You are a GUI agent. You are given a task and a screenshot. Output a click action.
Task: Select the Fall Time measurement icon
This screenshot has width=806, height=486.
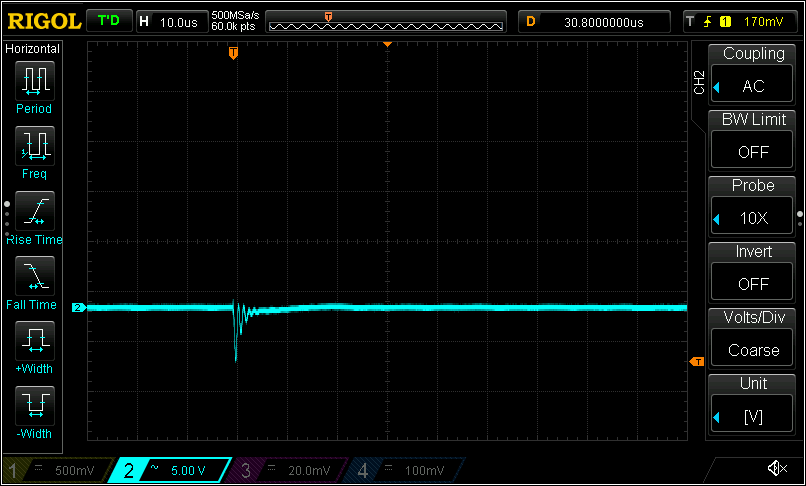tap(34, 276)
